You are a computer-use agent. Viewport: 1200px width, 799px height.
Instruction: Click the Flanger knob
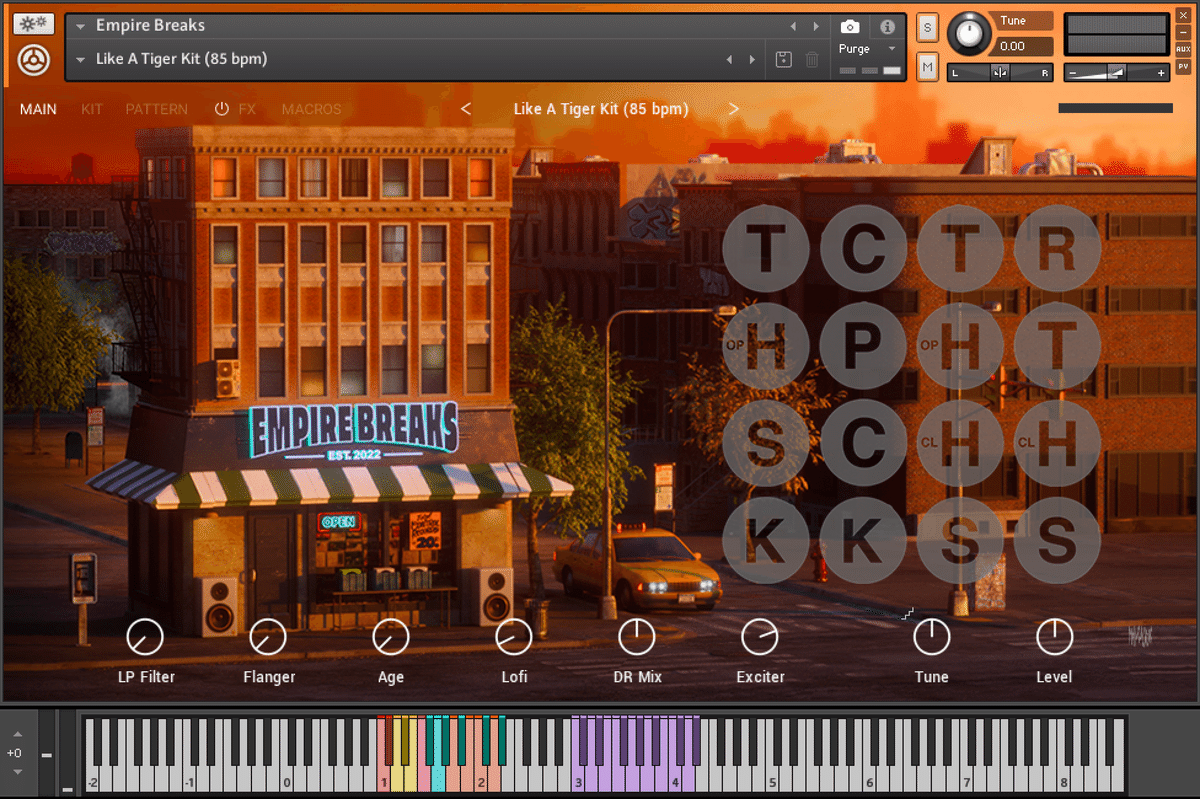268,637
